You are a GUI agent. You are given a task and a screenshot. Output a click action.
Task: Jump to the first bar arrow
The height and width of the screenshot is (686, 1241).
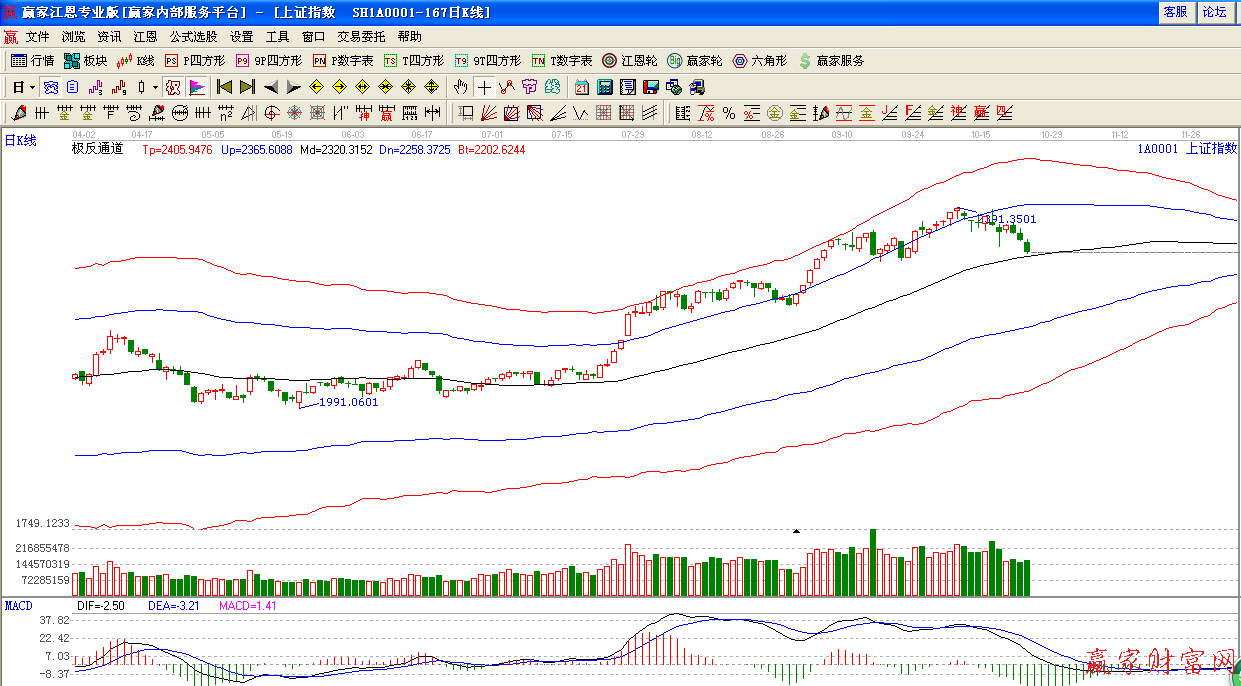click(224, 87)
